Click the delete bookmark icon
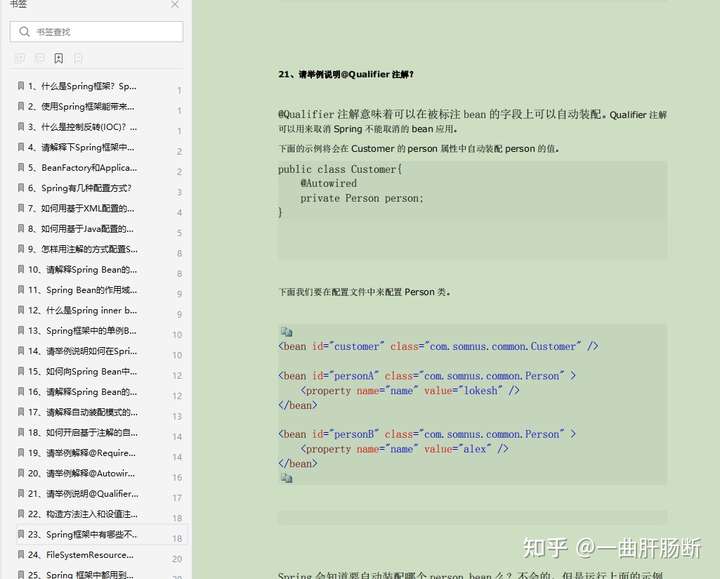720x579 pixels. [x=78, y=58]
